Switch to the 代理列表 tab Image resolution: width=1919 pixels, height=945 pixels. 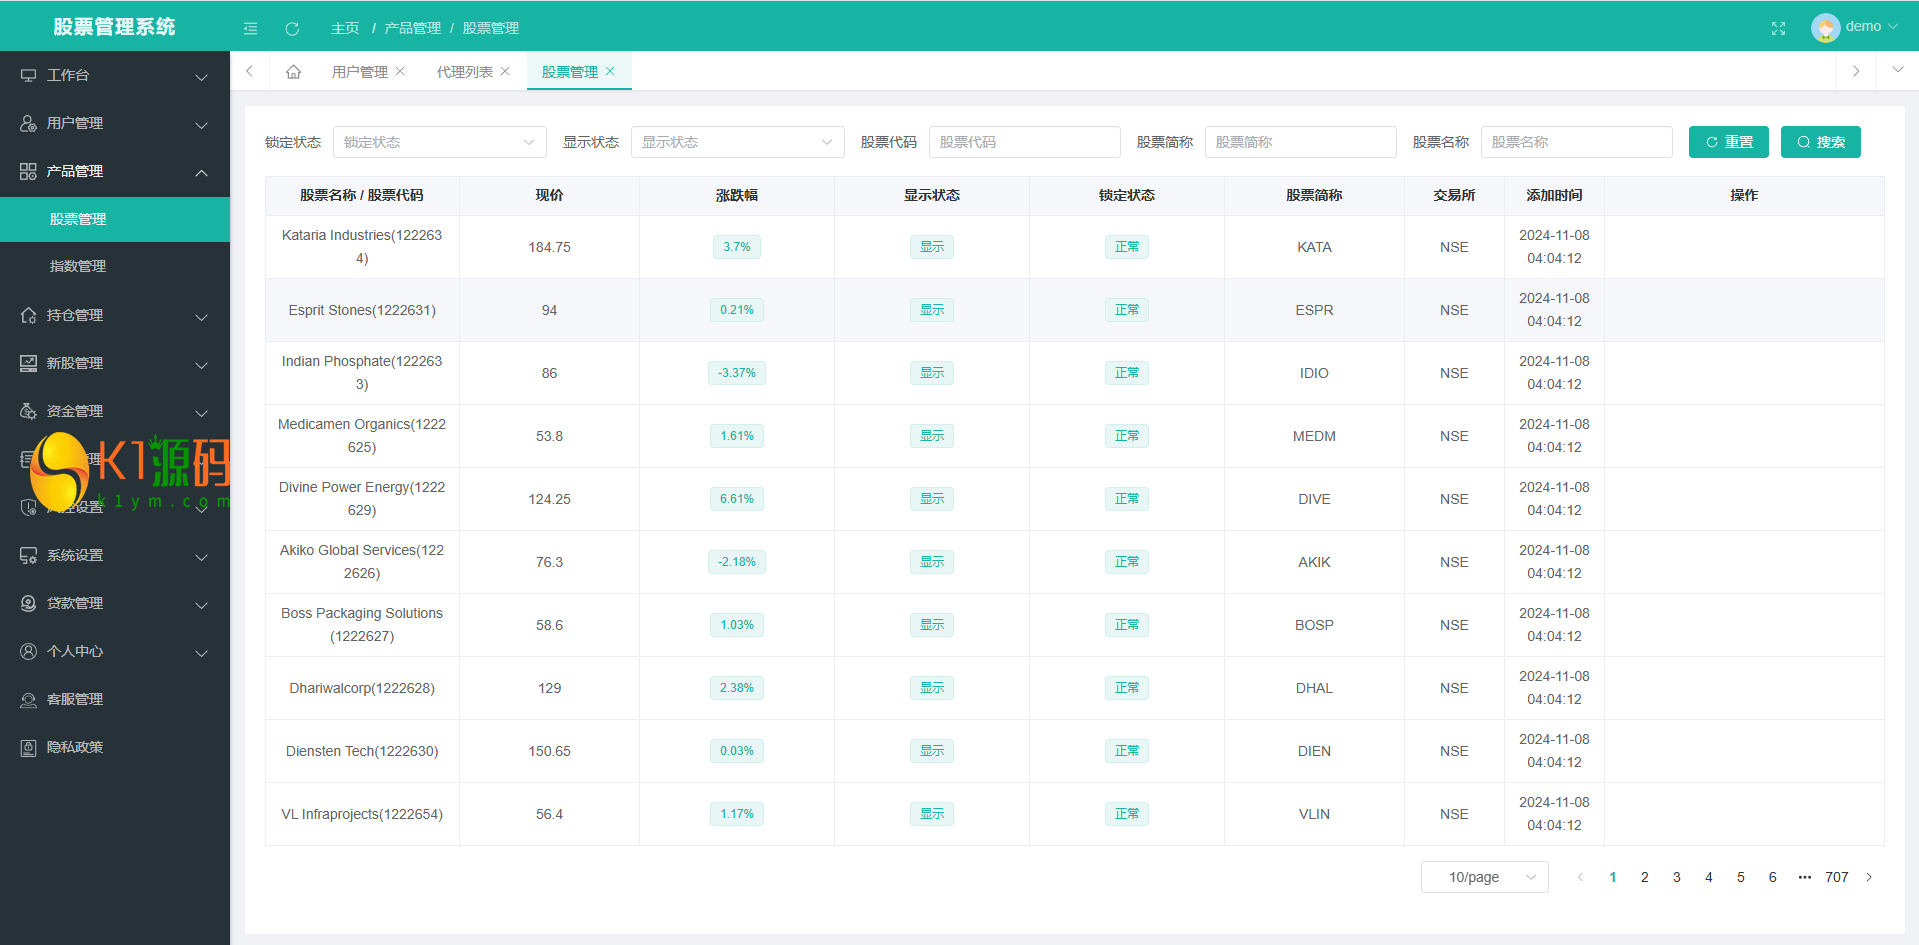[x=464, y=72]
